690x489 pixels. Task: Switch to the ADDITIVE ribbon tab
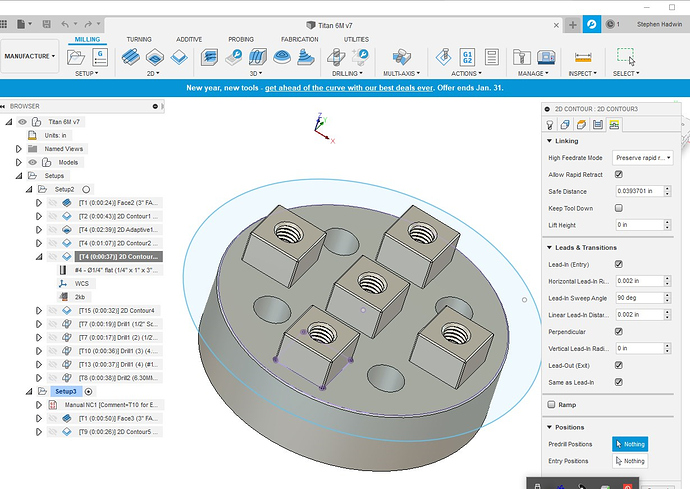coord(189,39)
